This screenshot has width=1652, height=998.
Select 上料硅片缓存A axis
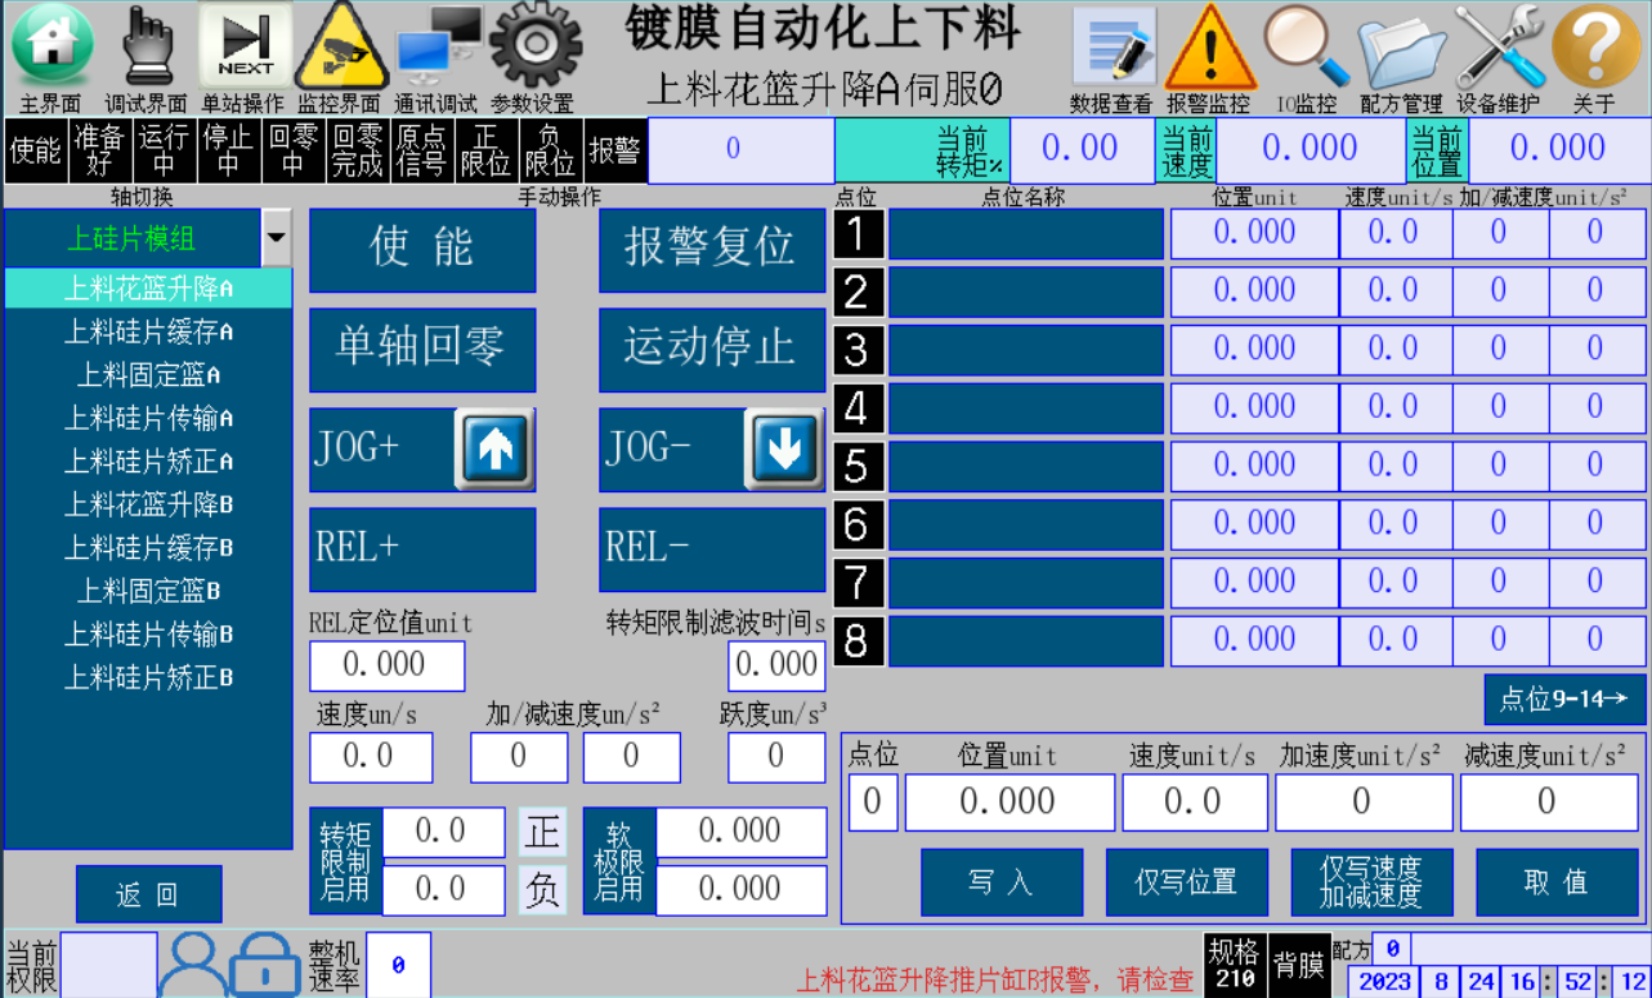point(148,332)
